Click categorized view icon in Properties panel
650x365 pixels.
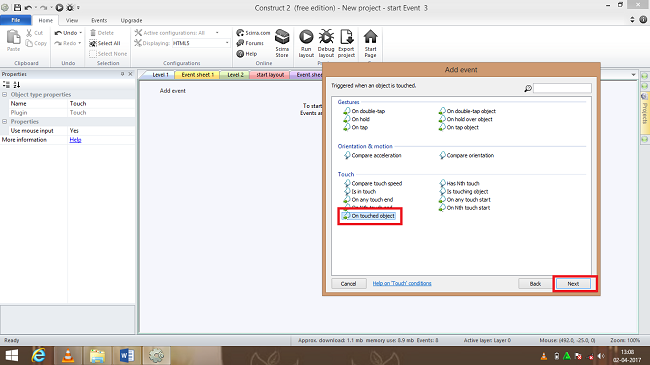6,85
